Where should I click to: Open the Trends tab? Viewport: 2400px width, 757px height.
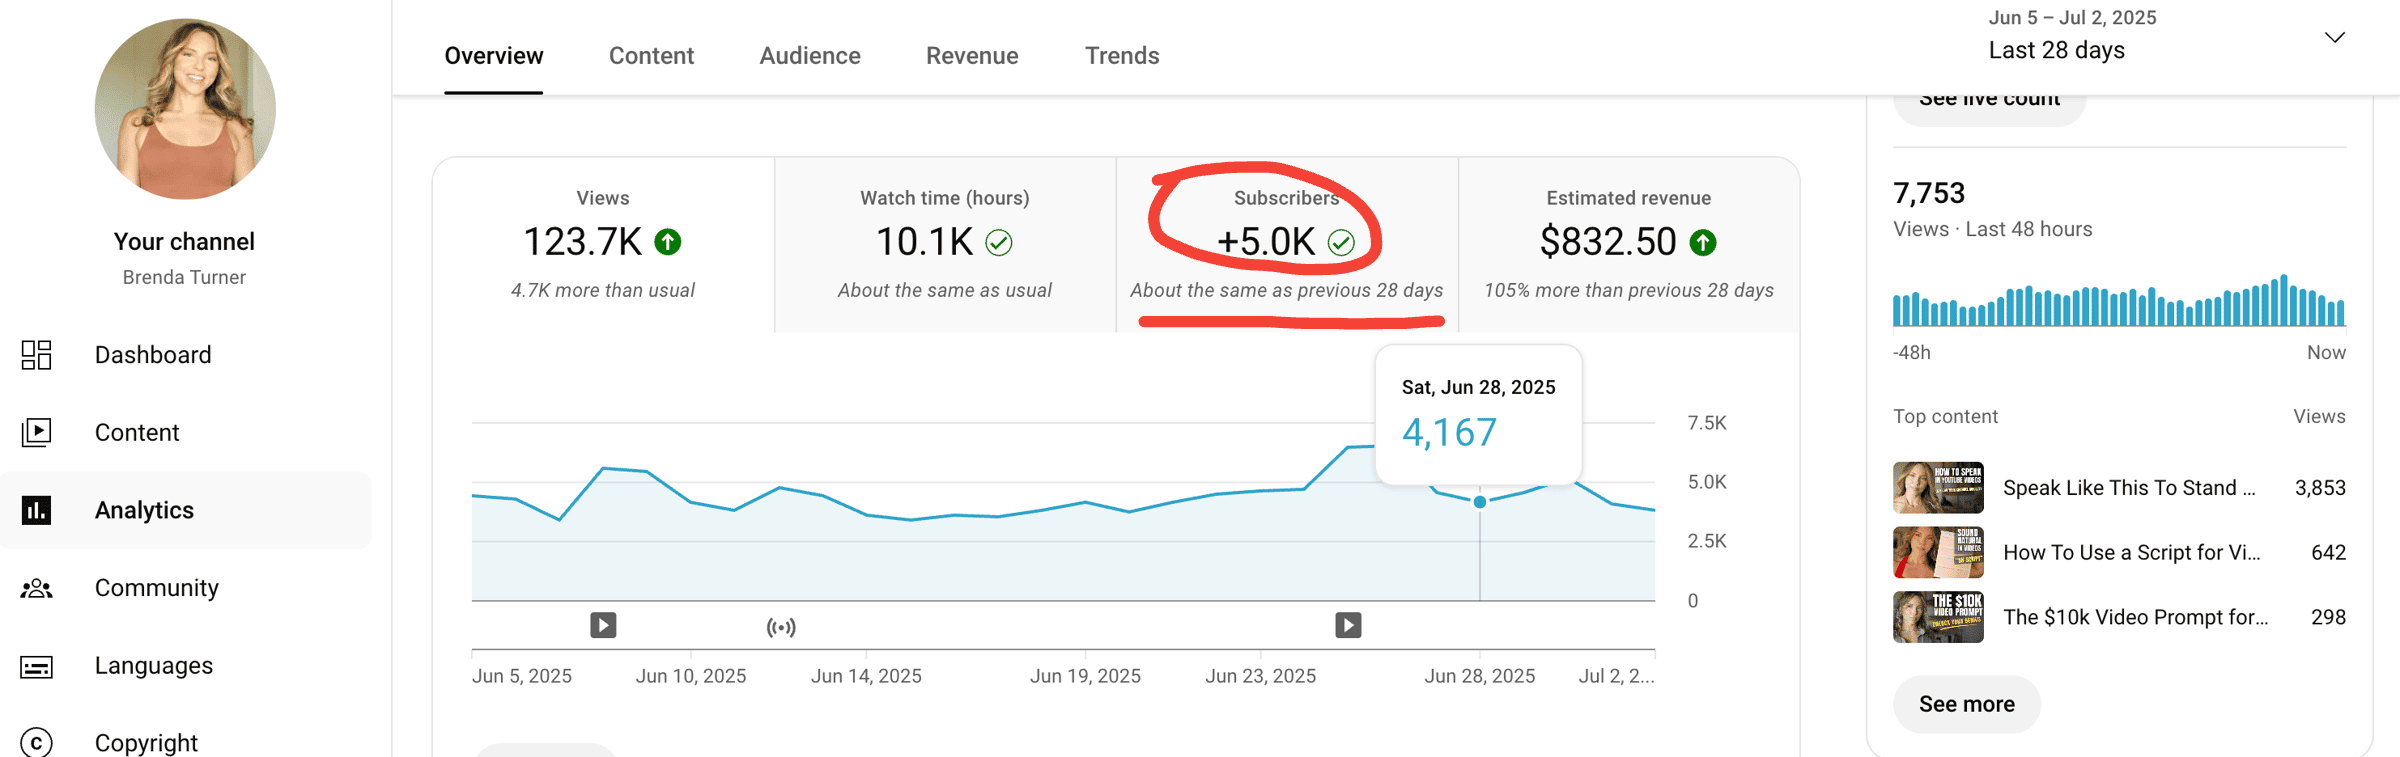[1122, 56]
